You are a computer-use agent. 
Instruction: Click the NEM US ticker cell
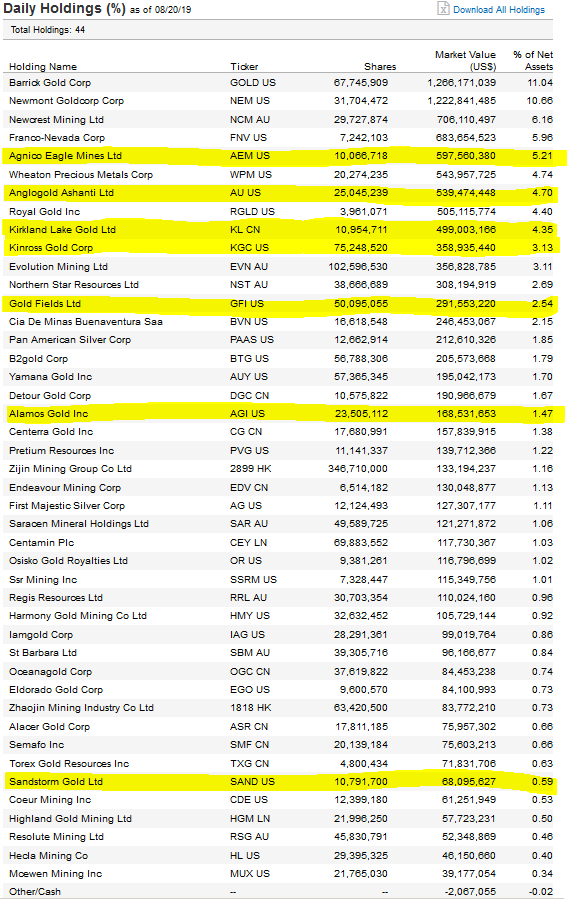[250, 101]
